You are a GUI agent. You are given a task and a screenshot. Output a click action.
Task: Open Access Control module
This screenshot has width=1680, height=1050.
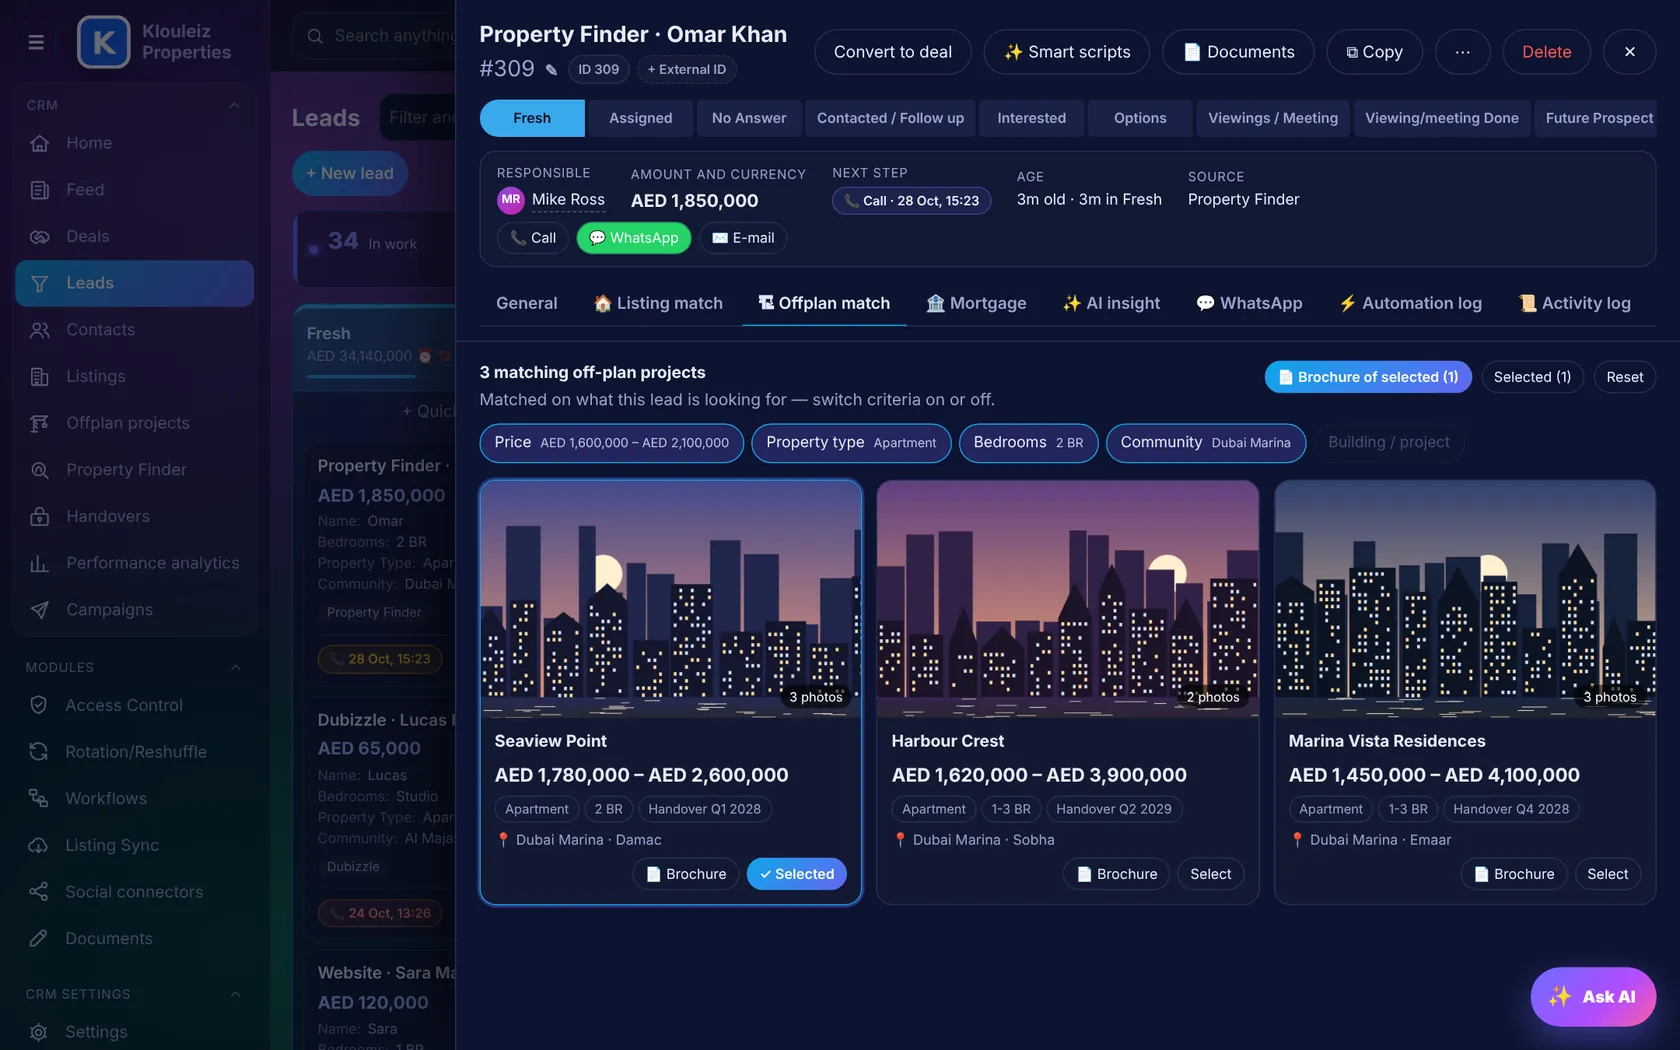point(134,705)
